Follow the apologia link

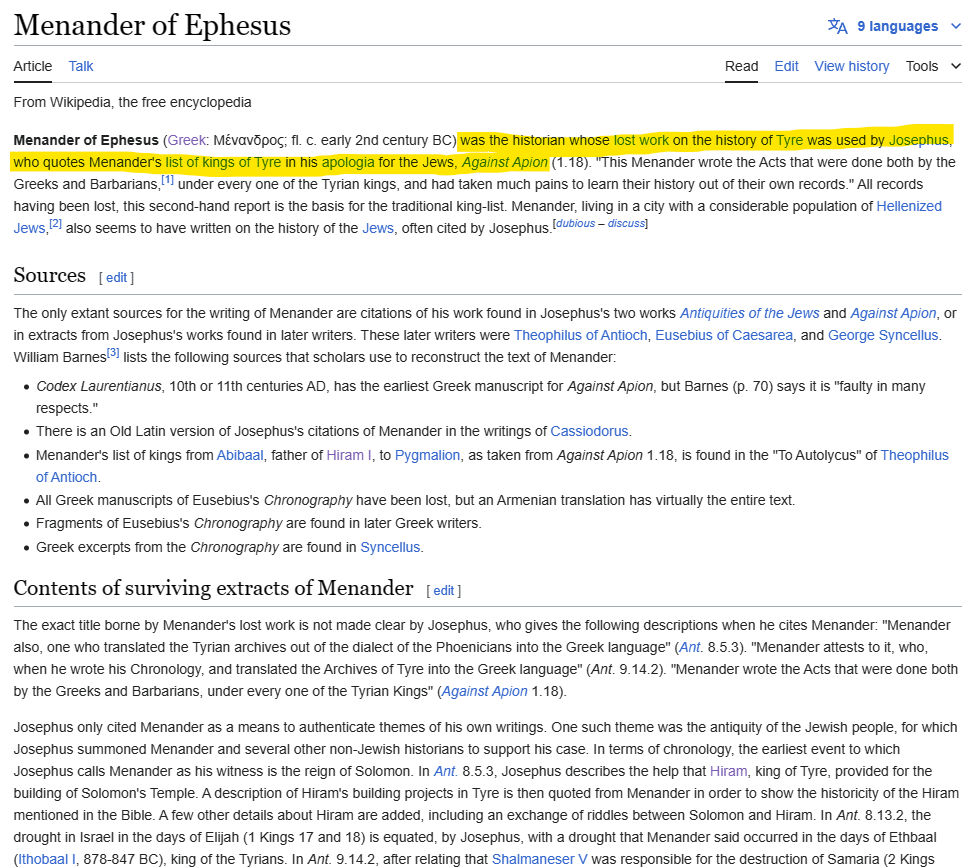pos(348,162)
